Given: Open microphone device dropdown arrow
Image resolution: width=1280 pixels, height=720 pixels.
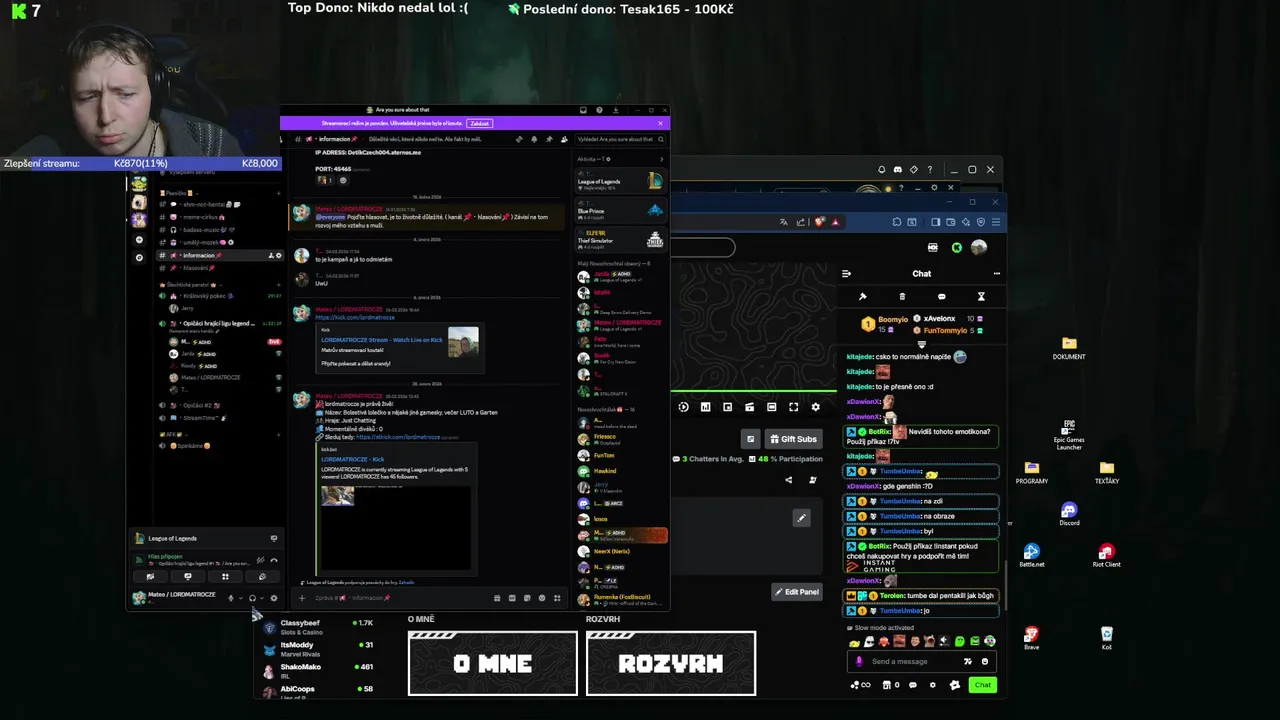Looking at the screenshot, I should [x=241, y=598].
